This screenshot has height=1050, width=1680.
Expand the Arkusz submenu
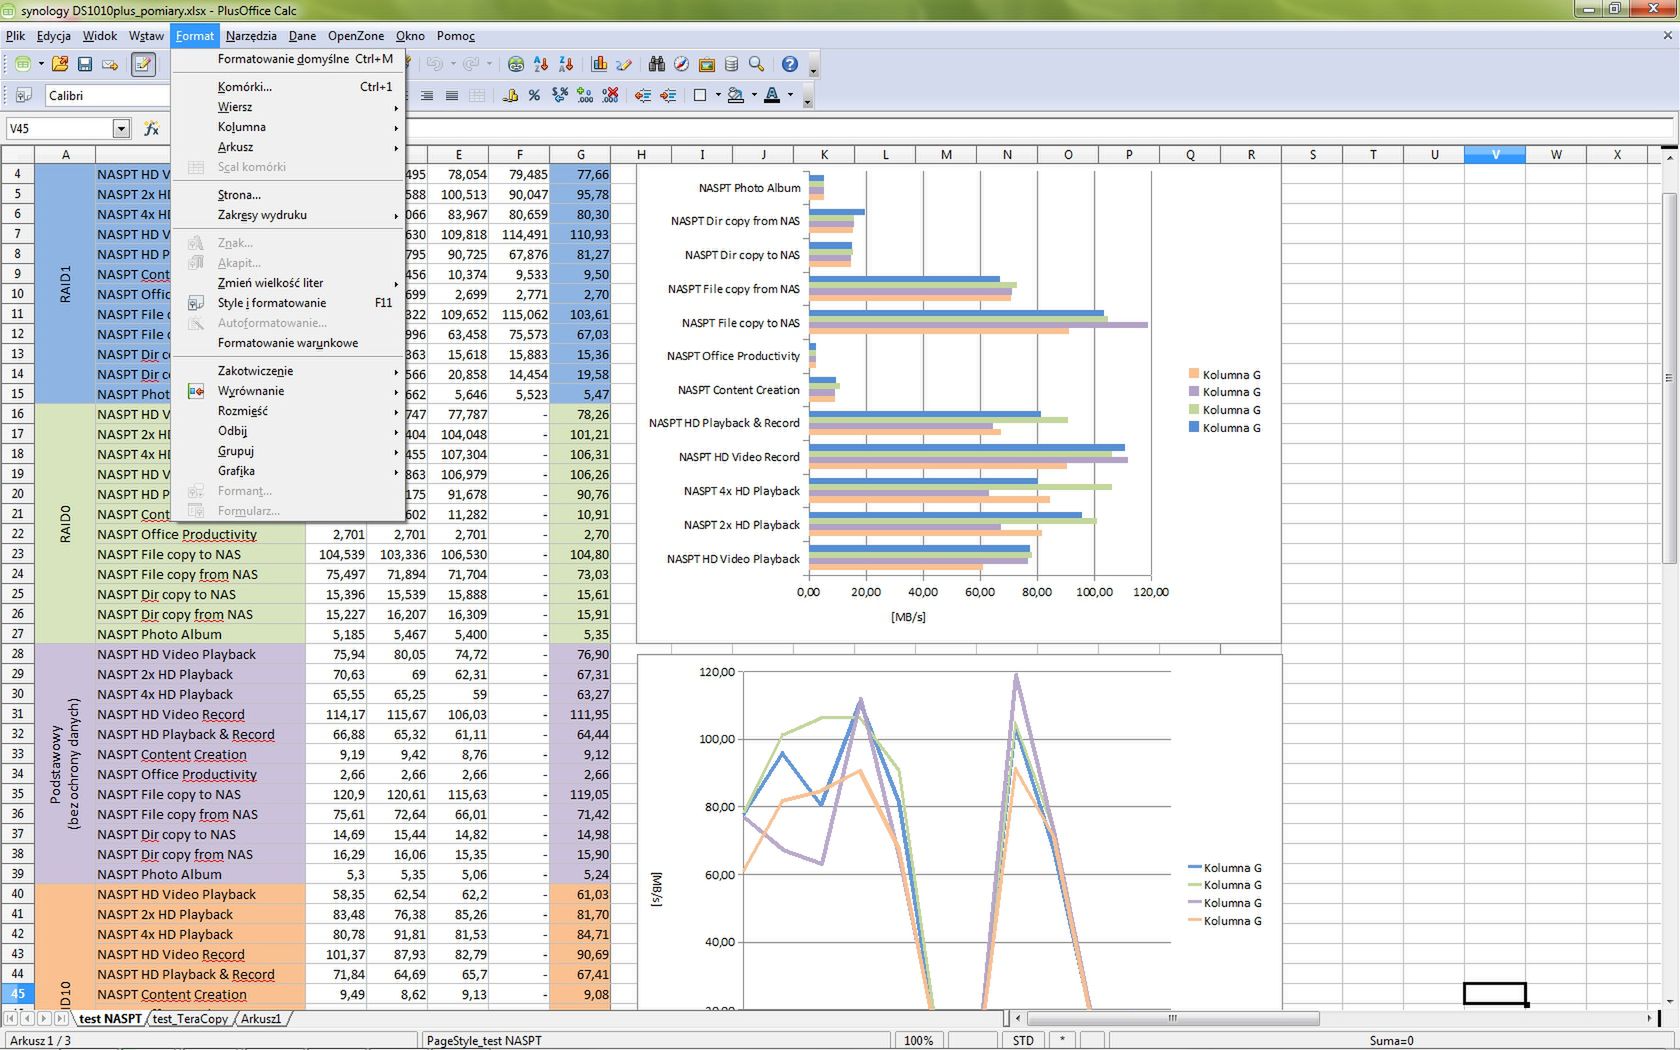tap(288, 147)
